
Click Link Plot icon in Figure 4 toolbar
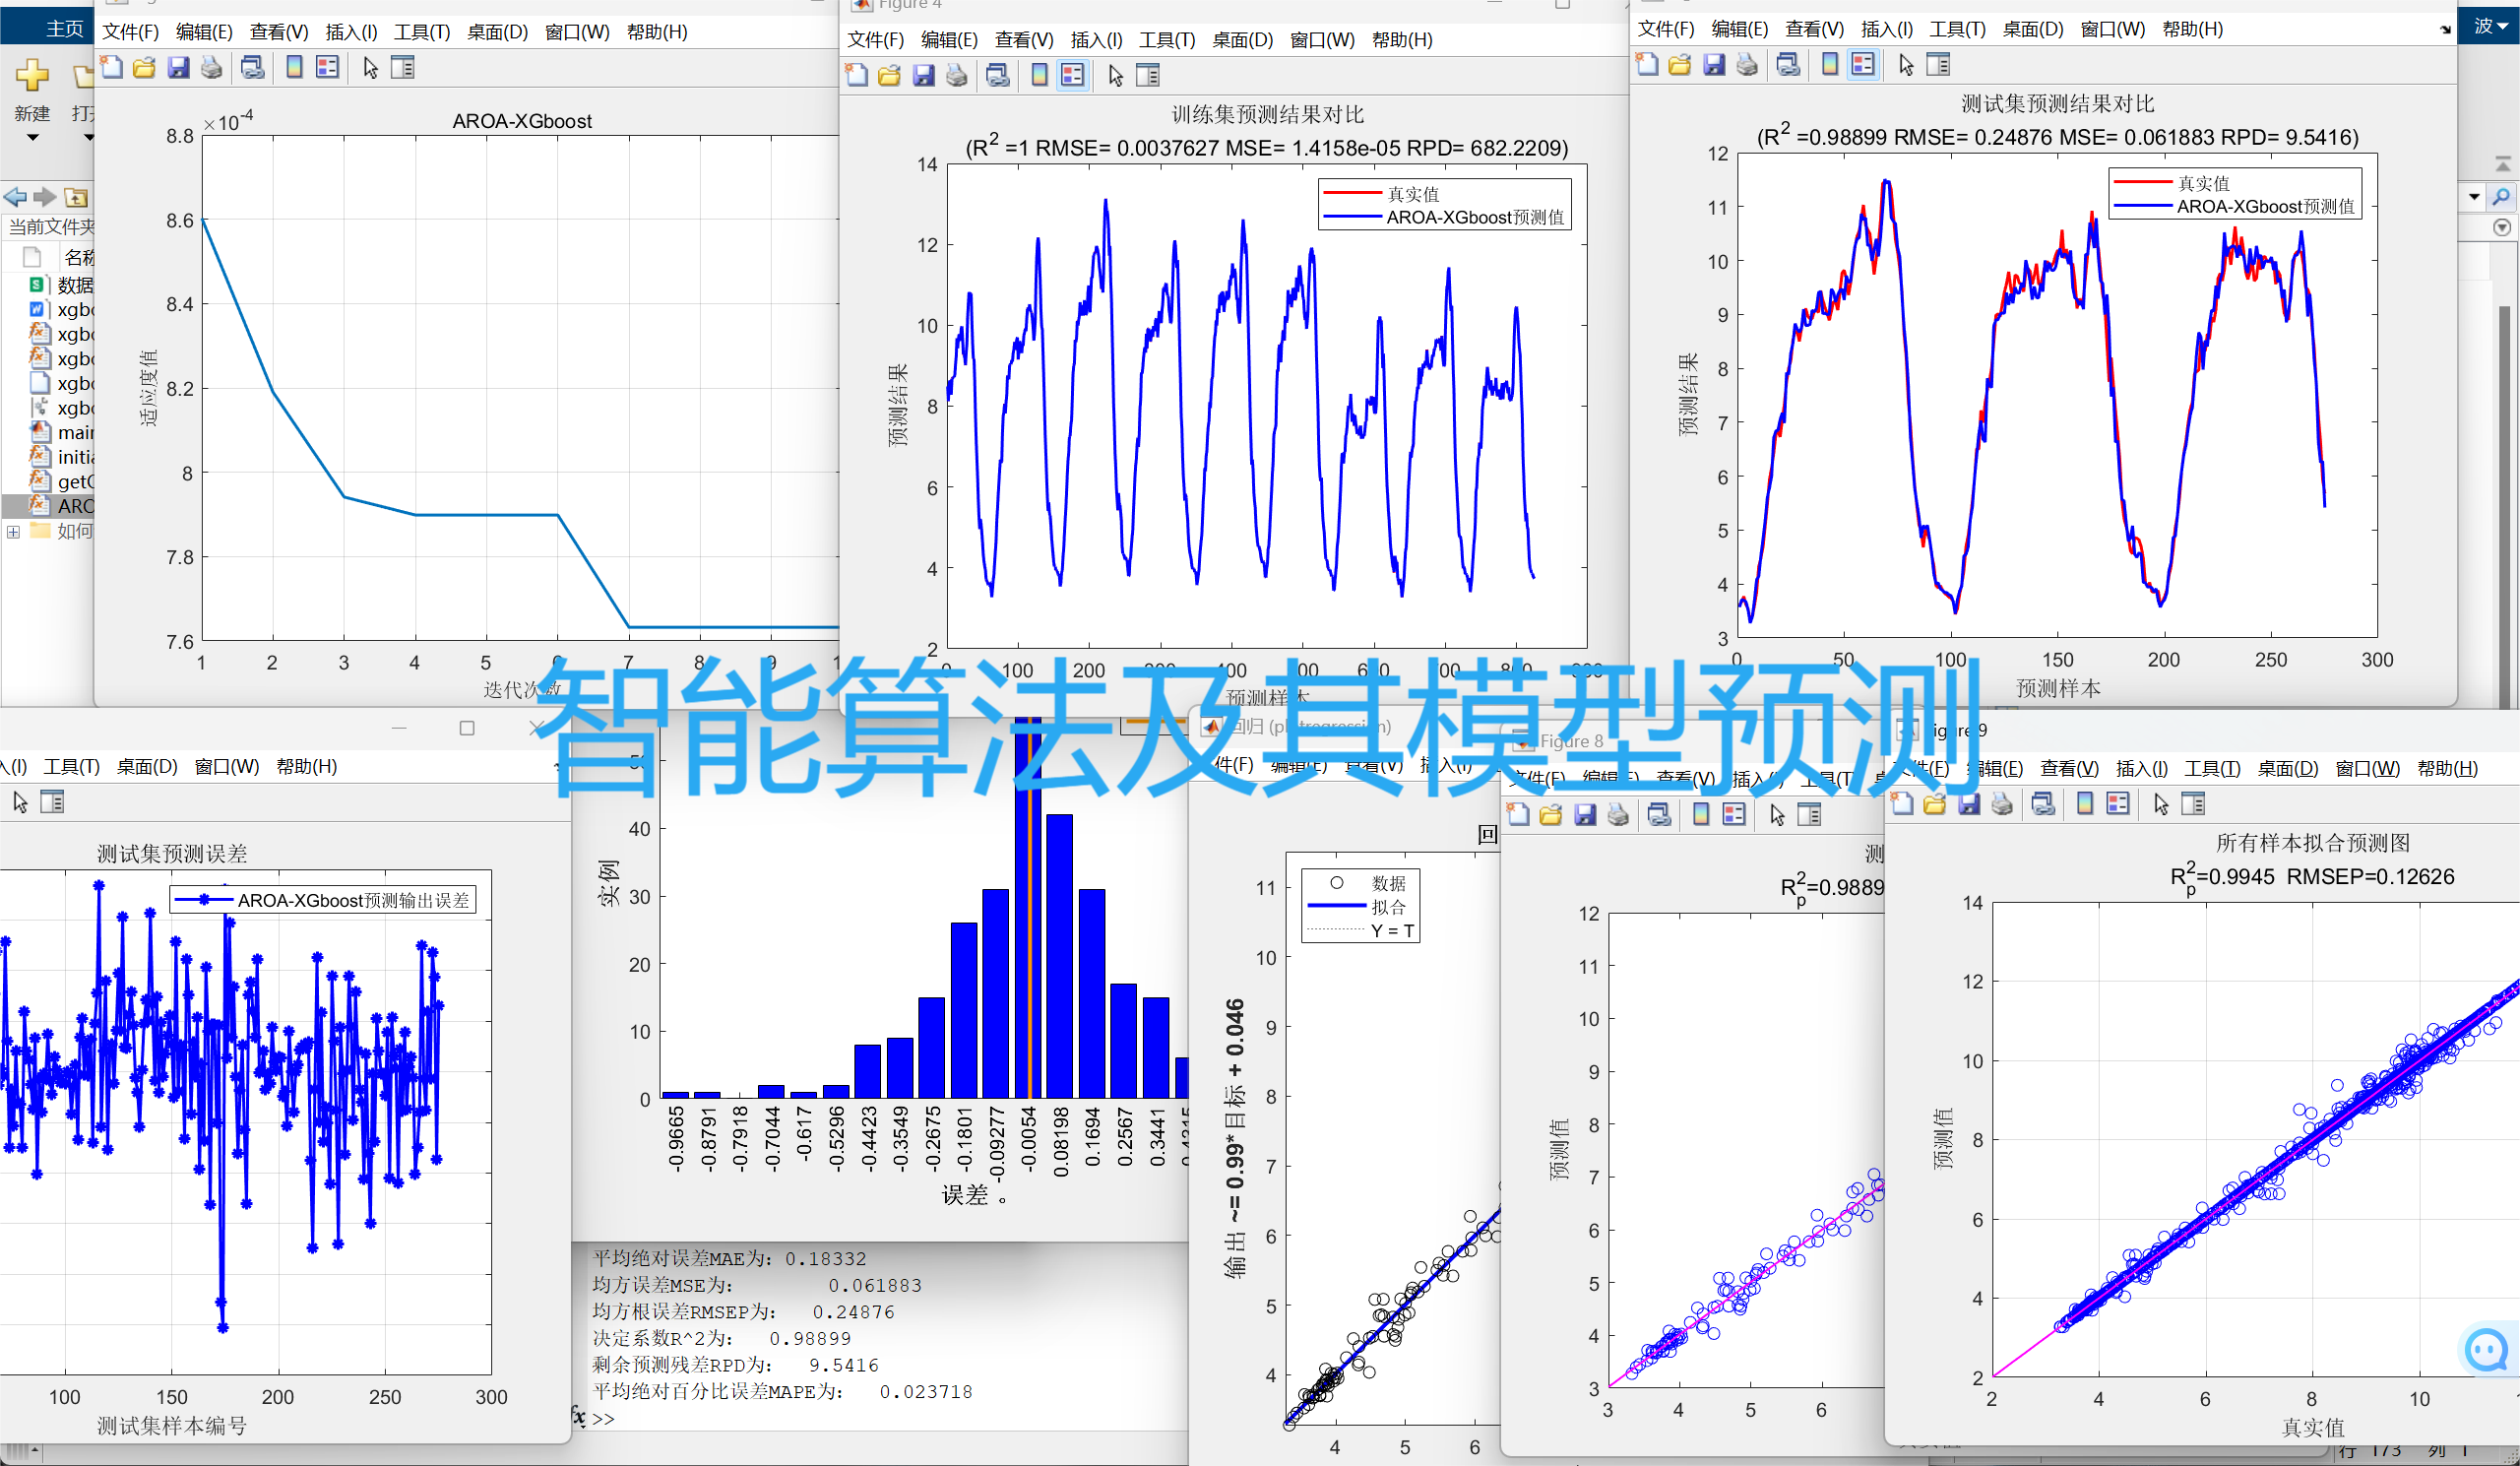997,75
